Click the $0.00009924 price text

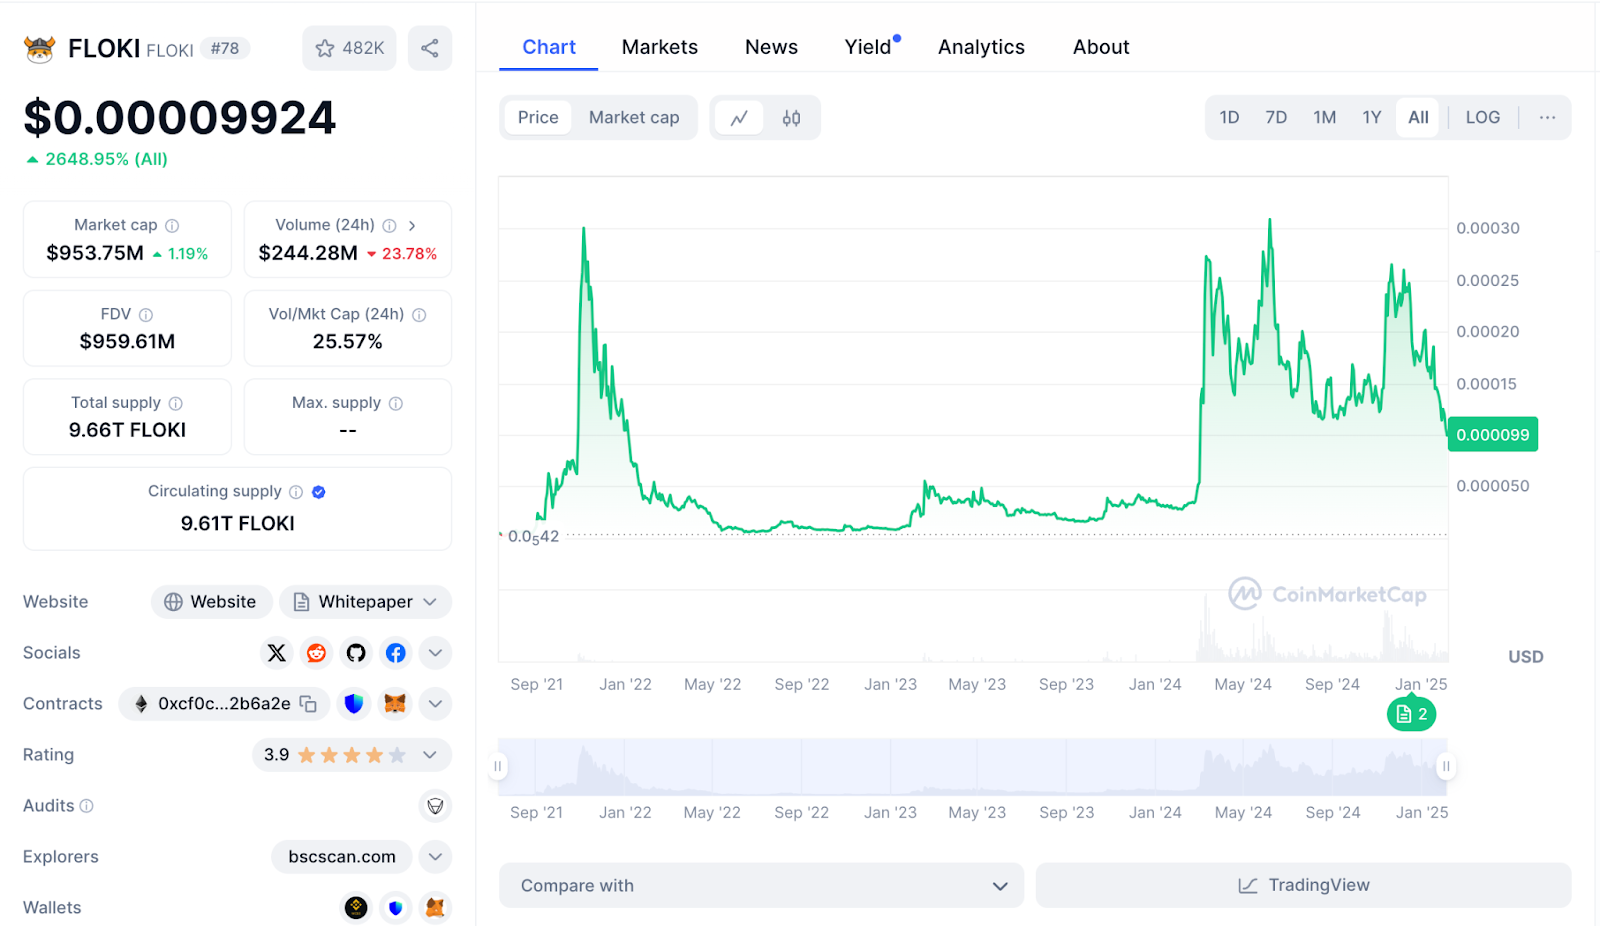tap(180, 118)
